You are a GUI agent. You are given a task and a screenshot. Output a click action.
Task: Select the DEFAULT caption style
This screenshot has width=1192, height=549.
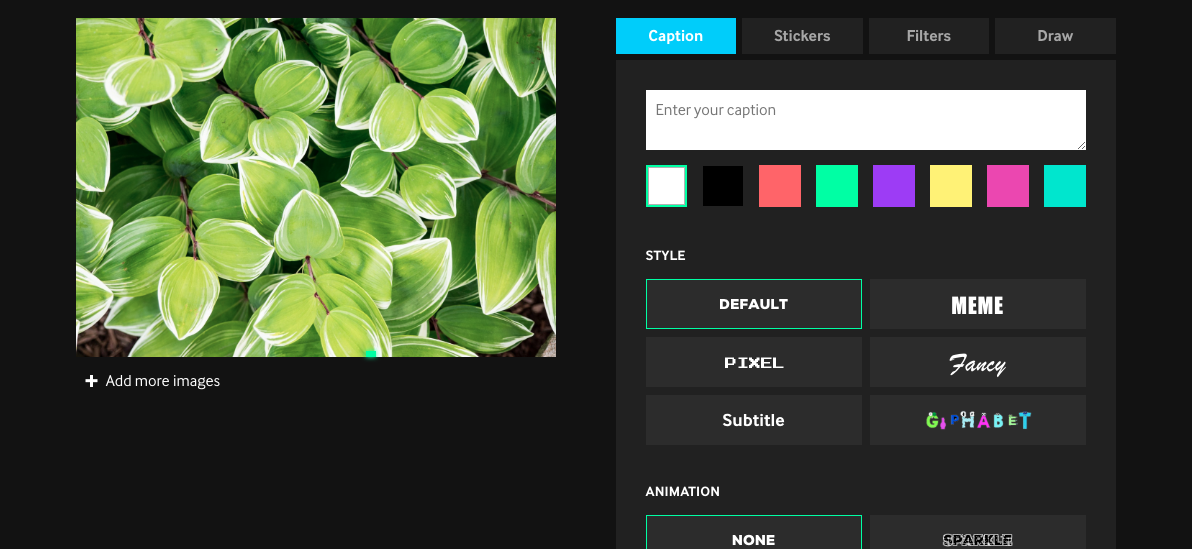pos(753,304)
